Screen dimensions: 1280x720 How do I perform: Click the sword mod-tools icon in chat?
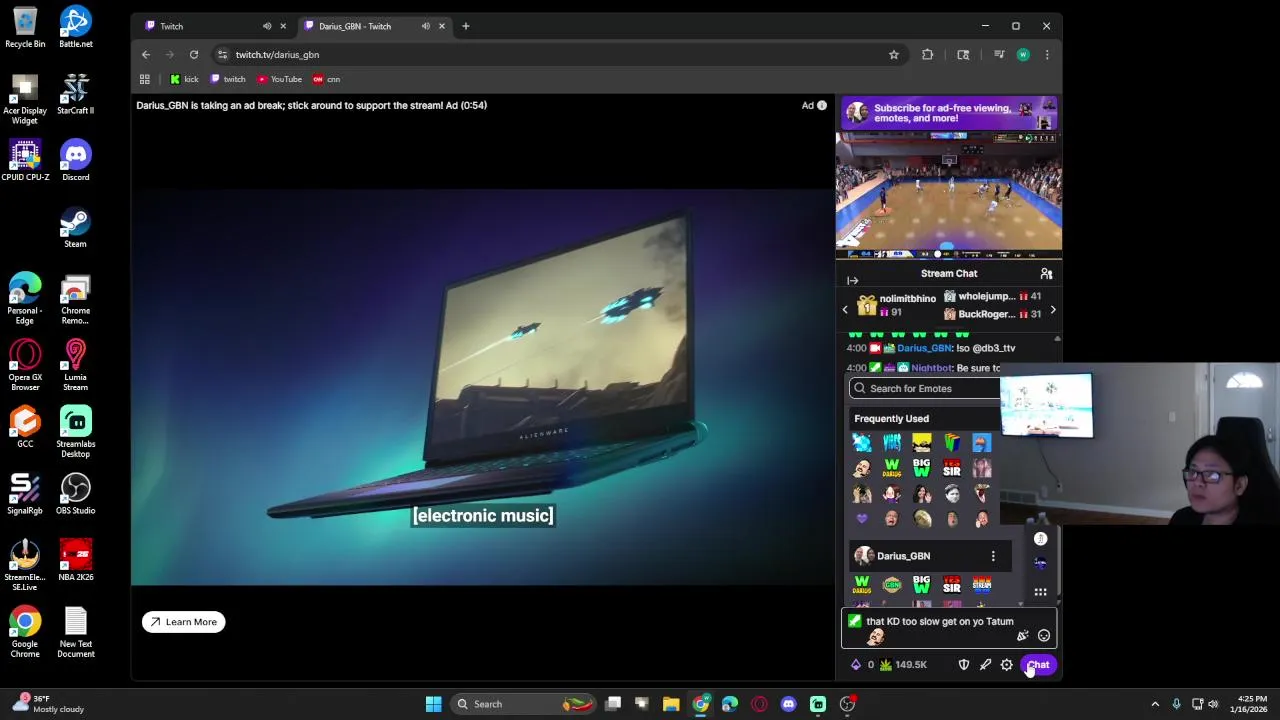[985, 665]
